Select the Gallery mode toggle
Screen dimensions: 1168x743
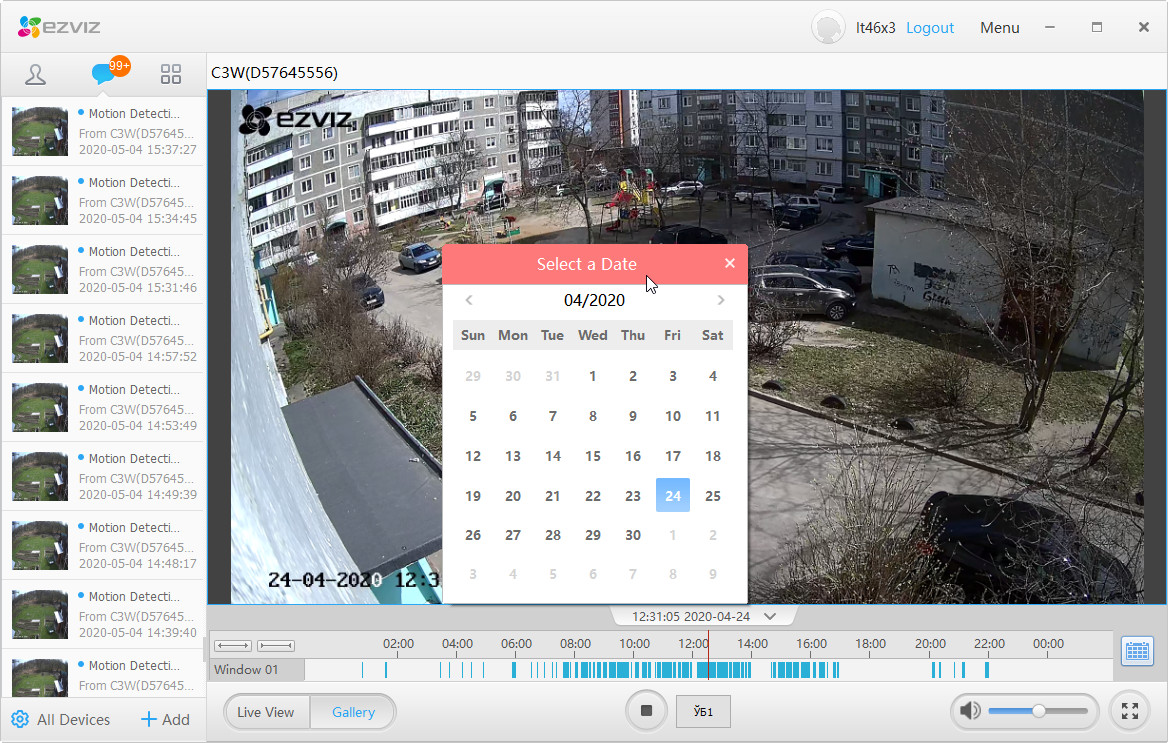pyautogui.click(x=353, y=712)
